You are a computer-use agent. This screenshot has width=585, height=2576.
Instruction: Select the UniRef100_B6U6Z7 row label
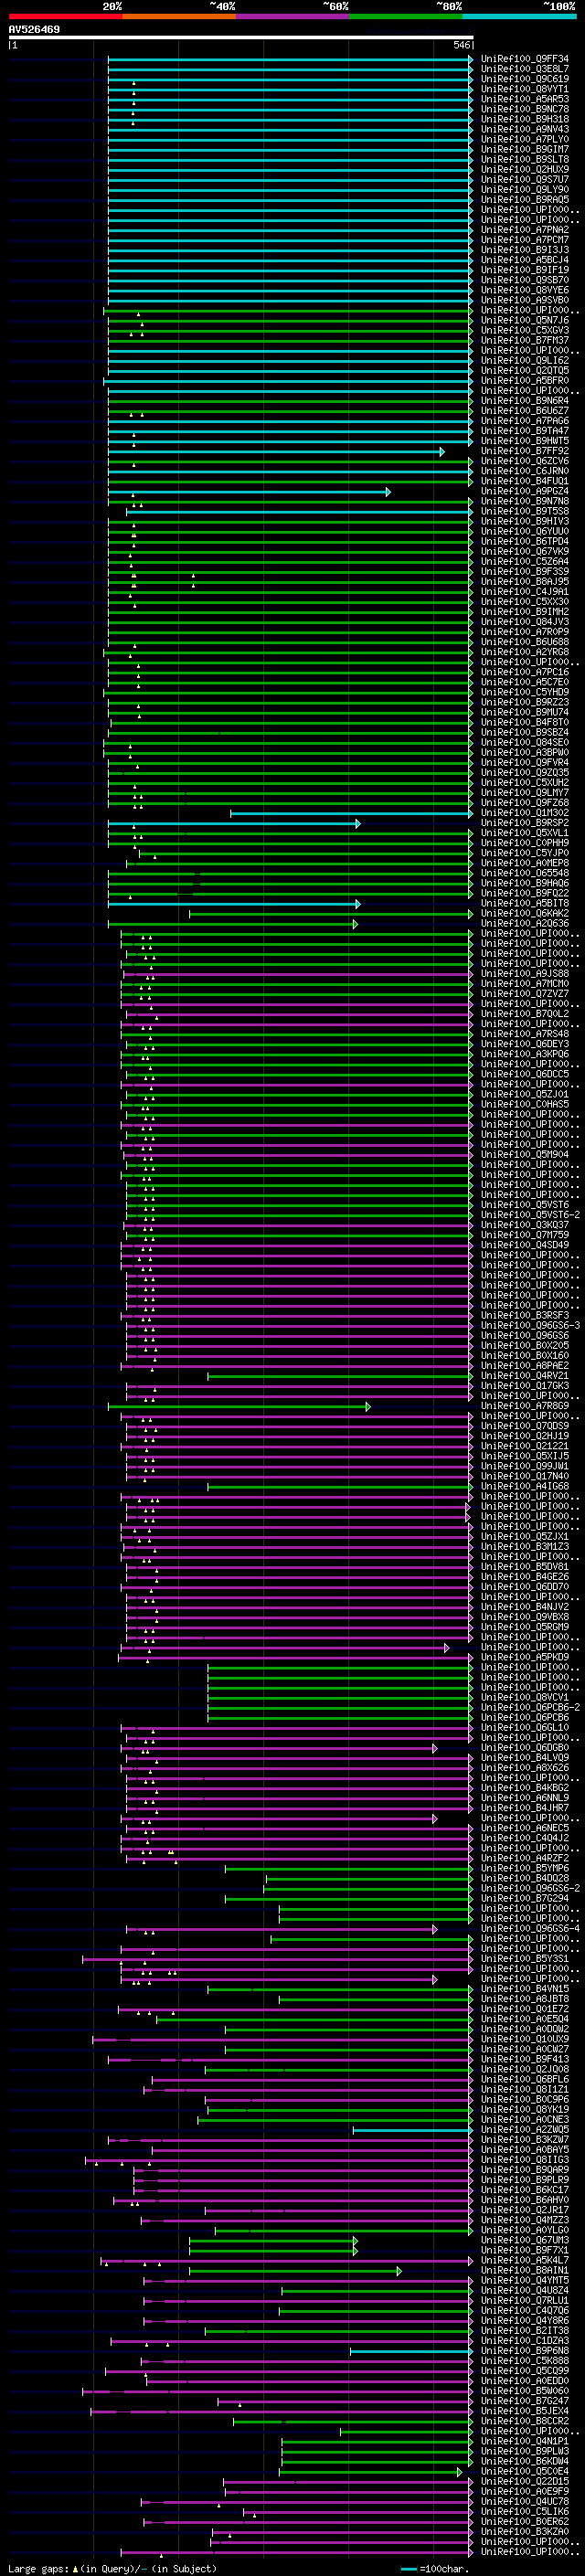[x=525, y=411]
